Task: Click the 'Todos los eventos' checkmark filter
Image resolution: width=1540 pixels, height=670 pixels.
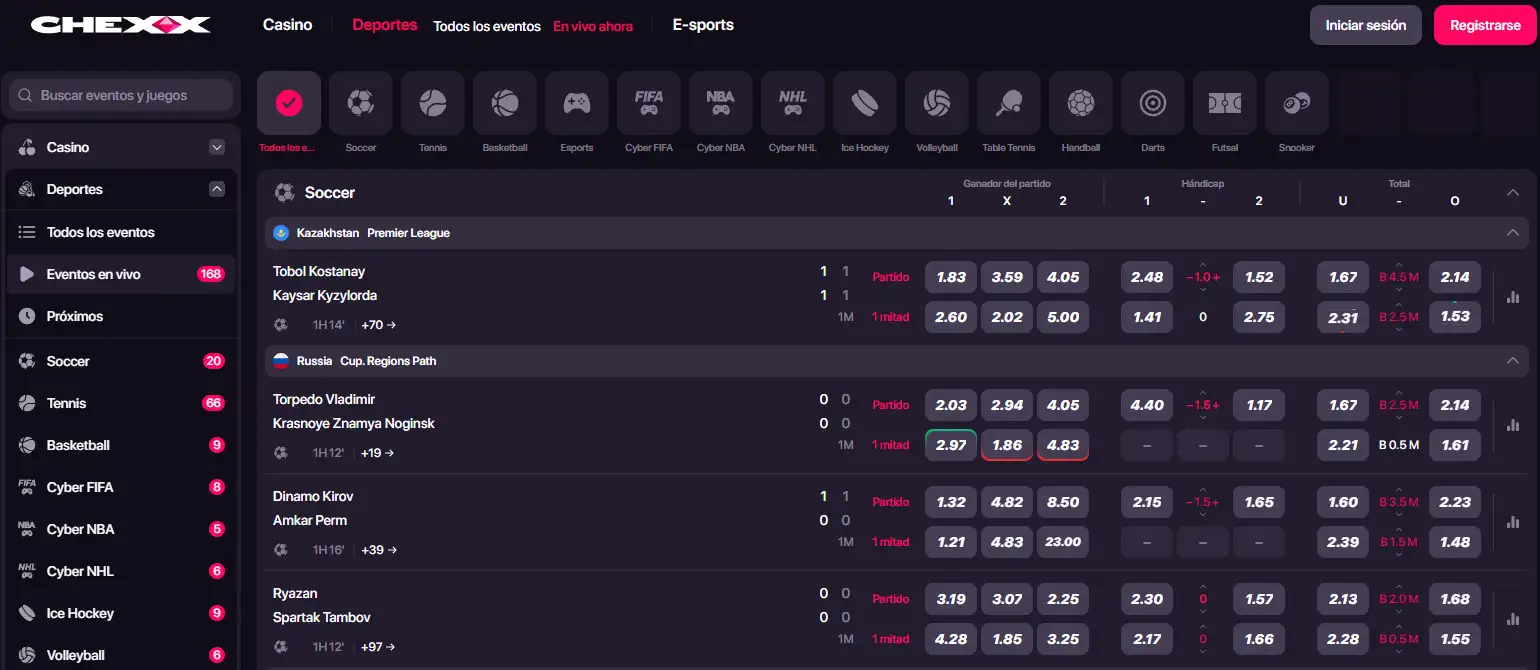Action: click(289, 103)
